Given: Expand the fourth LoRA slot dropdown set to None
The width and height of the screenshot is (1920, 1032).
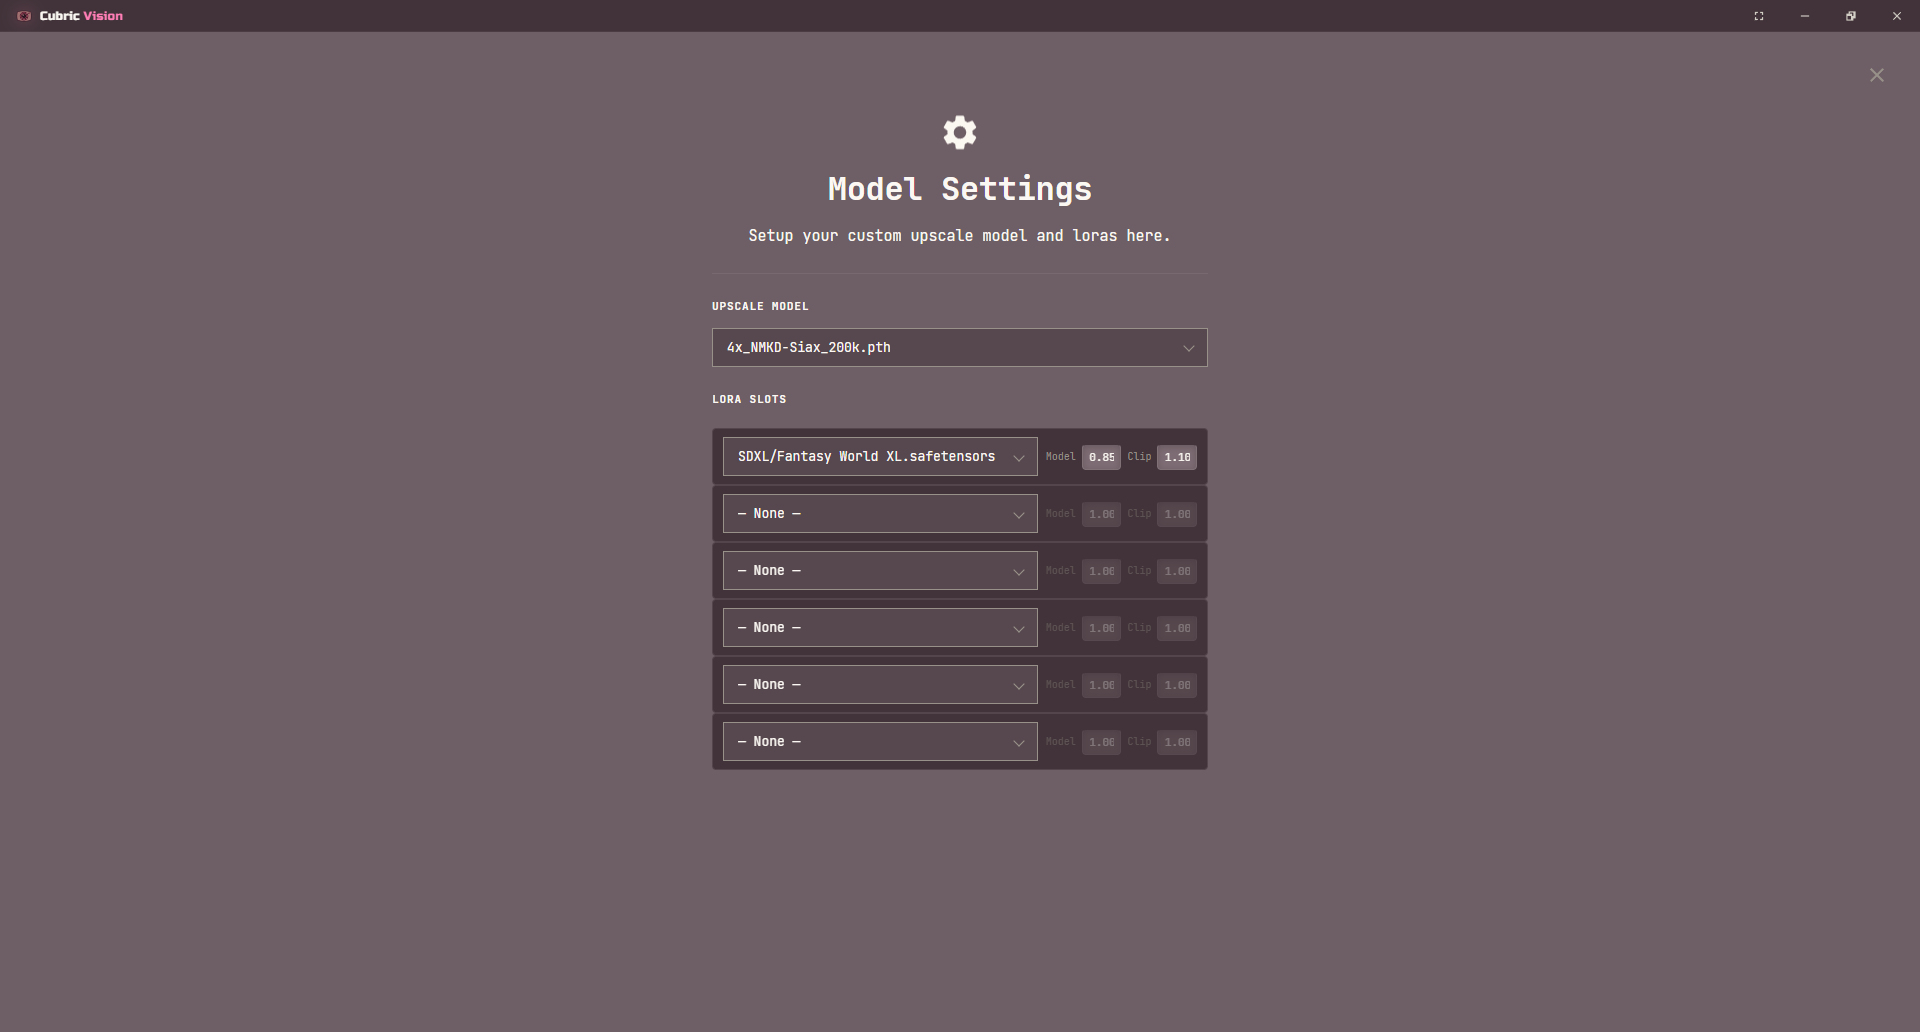Looking at the screenshot, I should pos(880,628).
